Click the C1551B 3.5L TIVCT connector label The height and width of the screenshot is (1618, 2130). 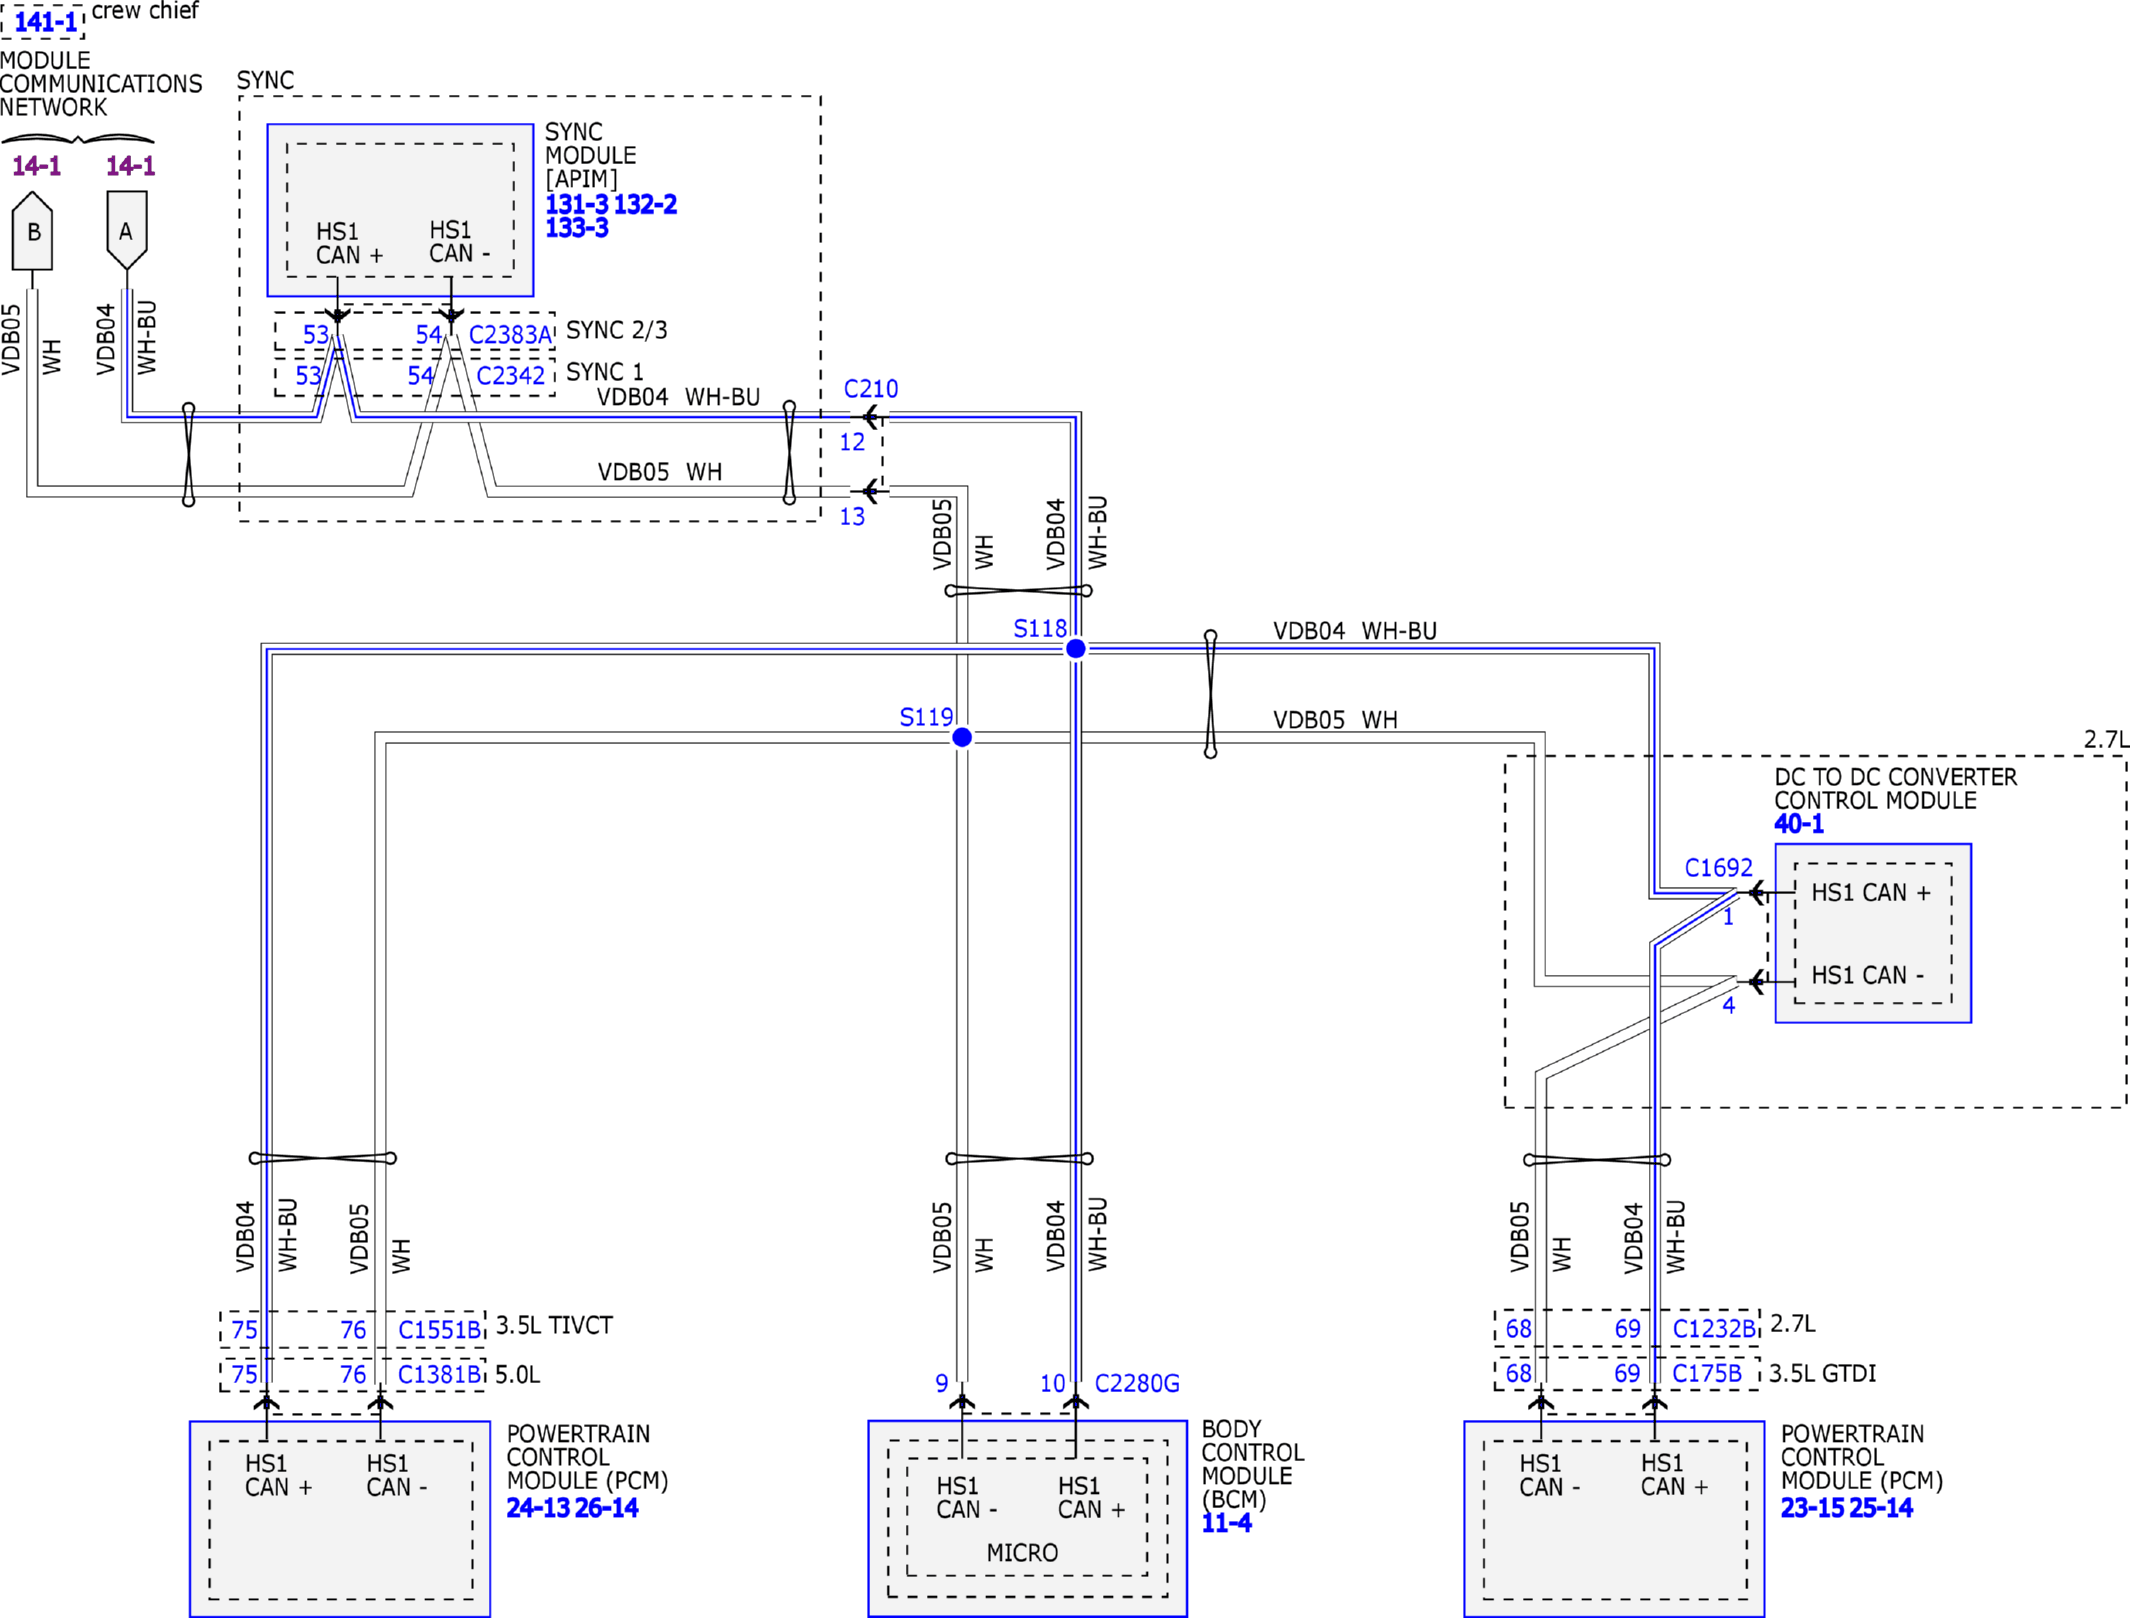tap(439, 1330)
